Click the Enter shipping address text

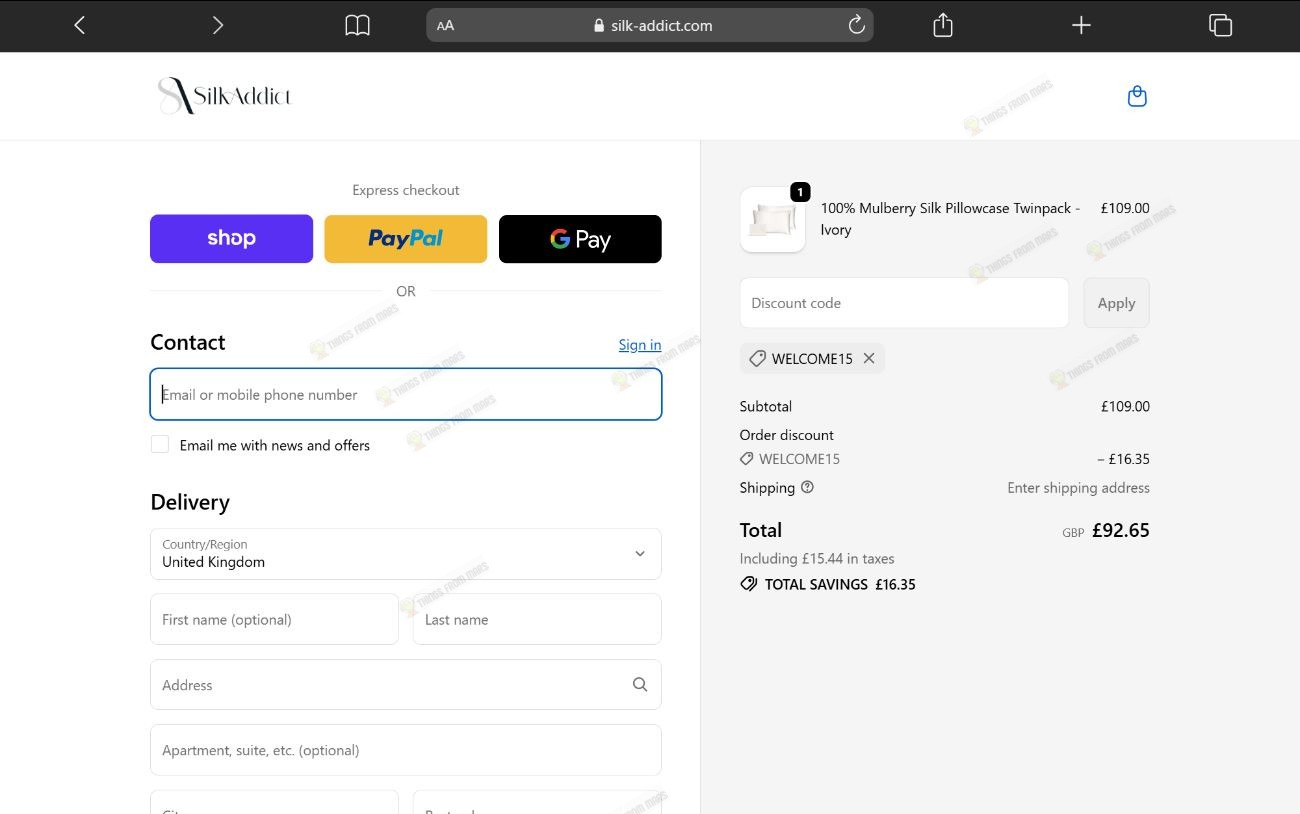(x=1078, y=488)
